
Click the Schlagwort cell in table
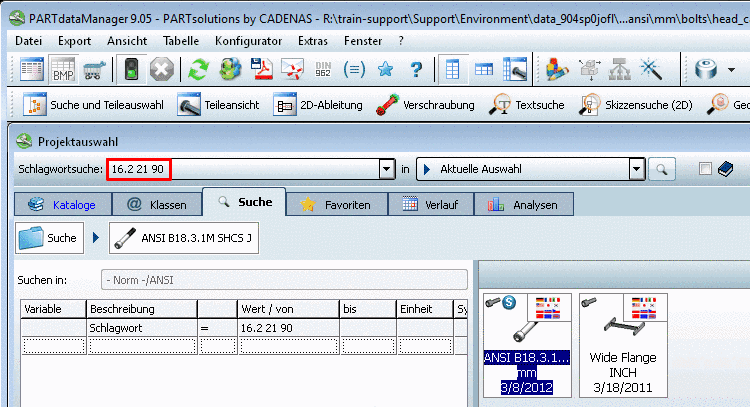(x=142, y=328)
